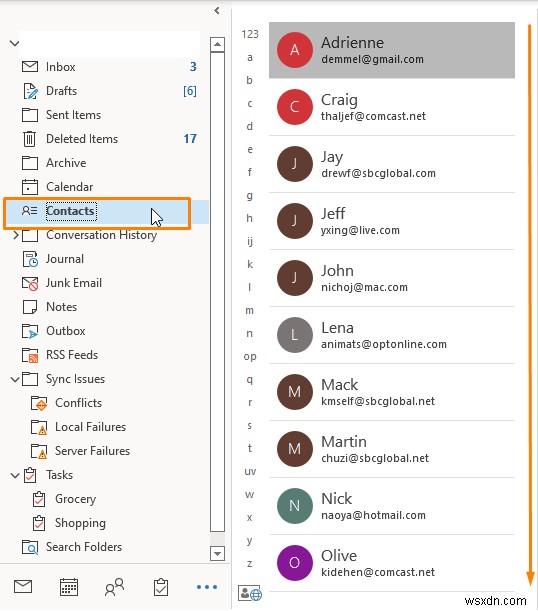The width and height of the screenshot is (538, 611).
Task: Click Deleted Items count 17
Action: coord(190,139)
